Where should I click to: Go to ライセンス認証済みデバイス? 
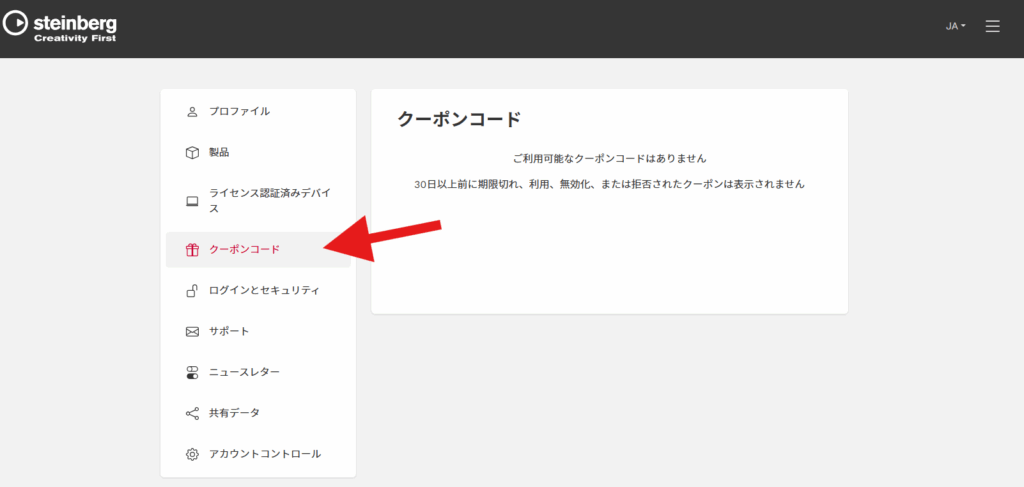[x=258, y=201]
